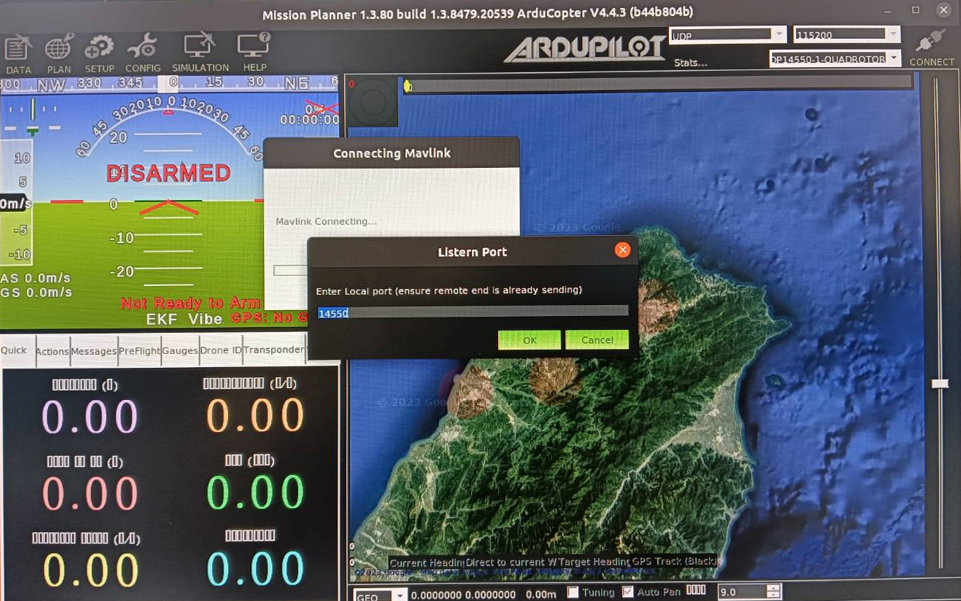Click the local port input field
The height and width of the screenshot is (601, 961).
[472, 313]
